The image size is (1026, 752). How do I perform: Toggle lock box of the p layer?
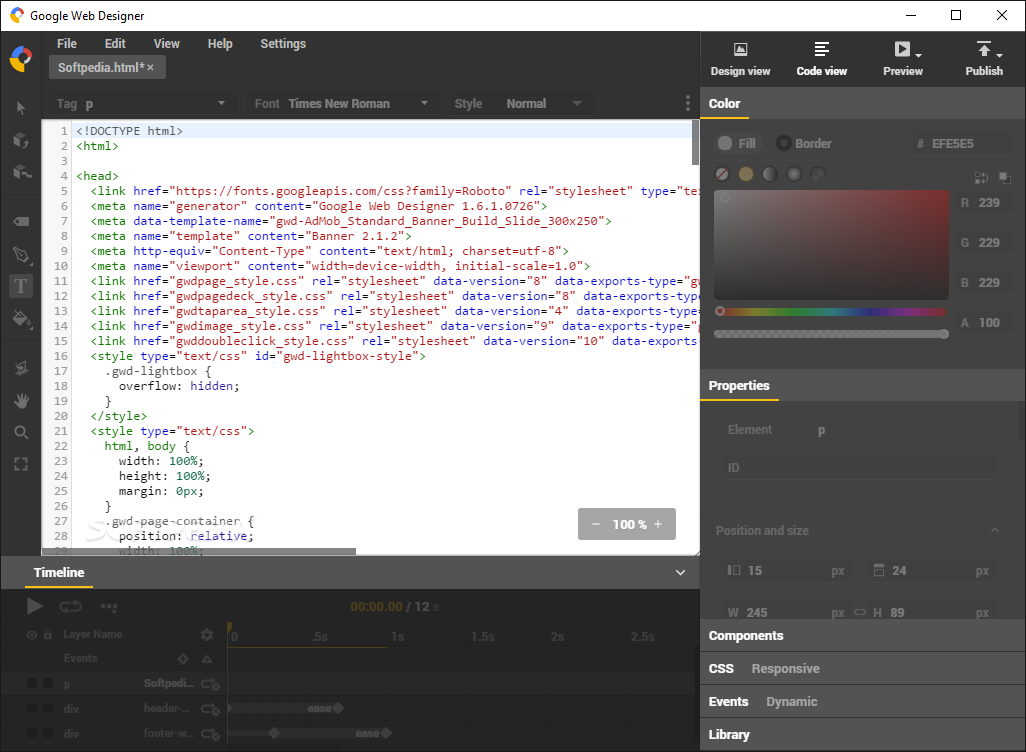[x=48, y=683]
